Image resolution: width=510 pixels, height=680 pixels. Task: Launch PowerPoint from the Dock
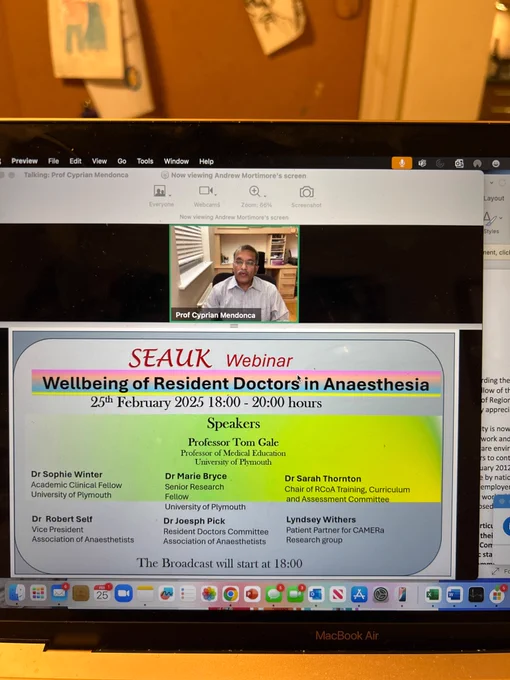click(252, 594)
